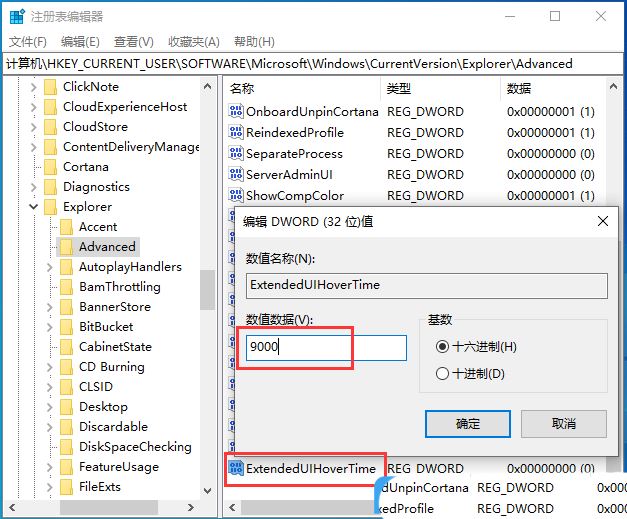Expand the BannerStore tree node
The height and width of the screenshot is (519, 627).
point(50,307)
